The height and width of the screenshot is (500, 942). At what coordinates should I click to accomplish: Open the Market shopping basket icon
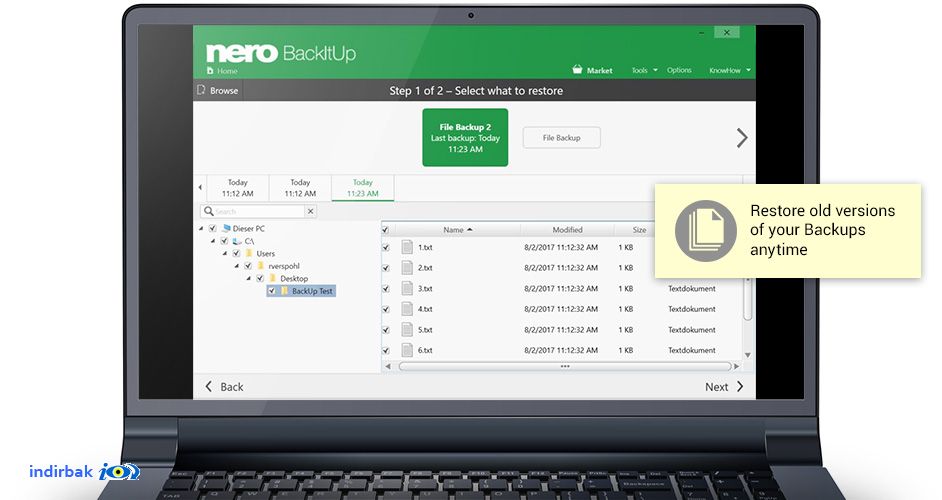pyautogui.click(x=577, y=69)
